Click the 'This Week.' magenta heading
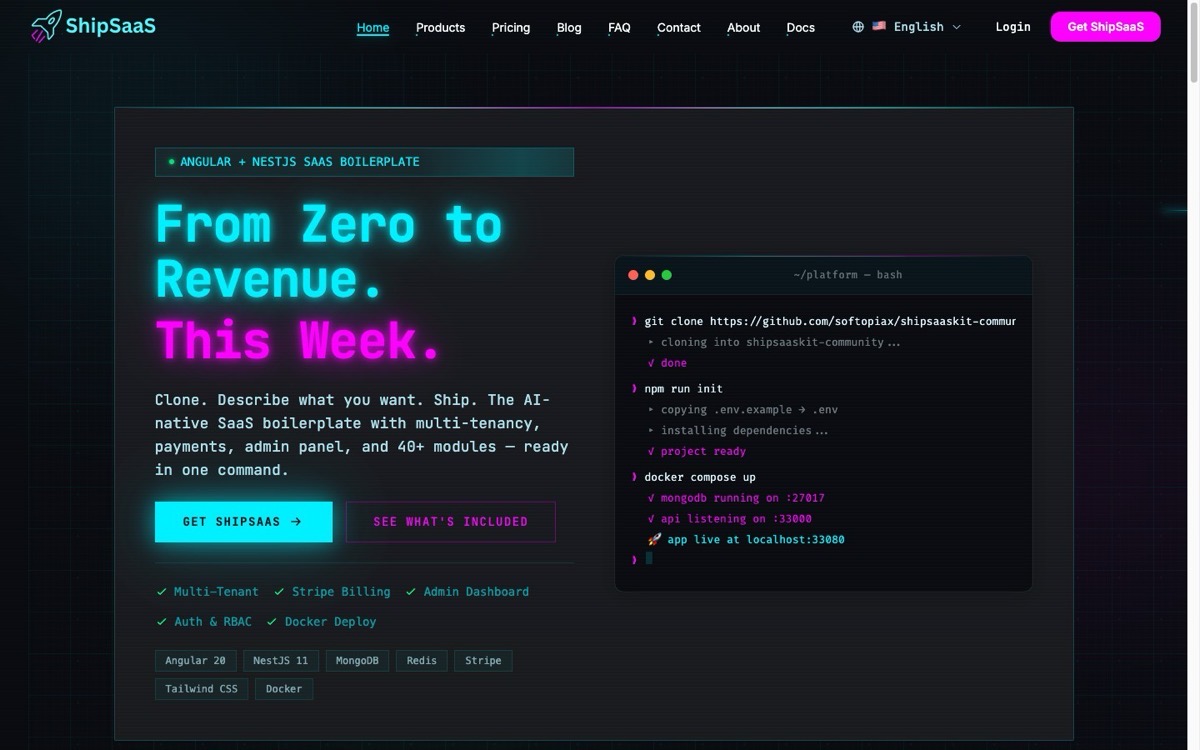 299,340
